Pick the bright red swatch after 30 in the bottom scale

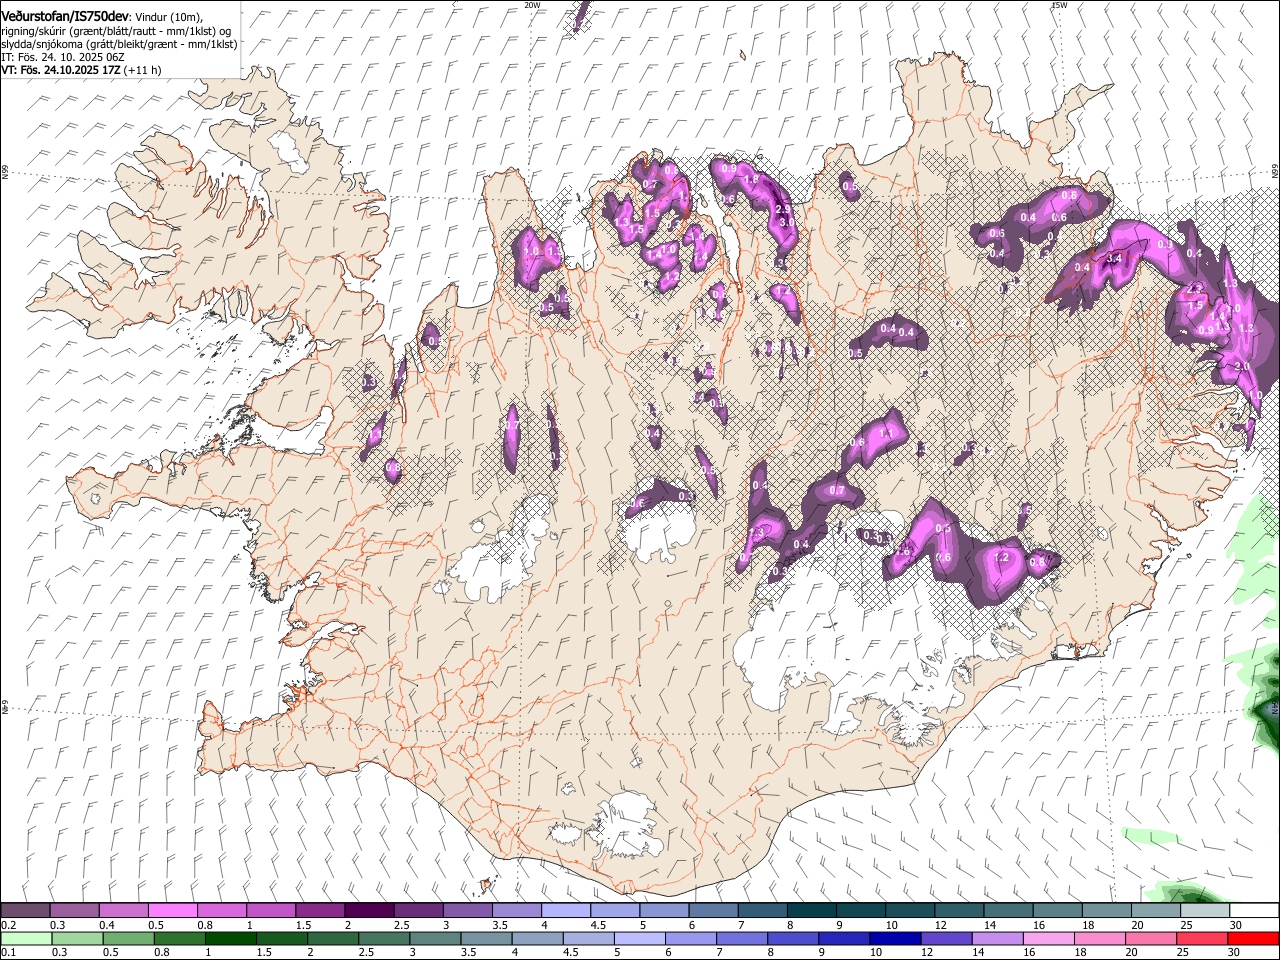click(x=1253, y=938)
